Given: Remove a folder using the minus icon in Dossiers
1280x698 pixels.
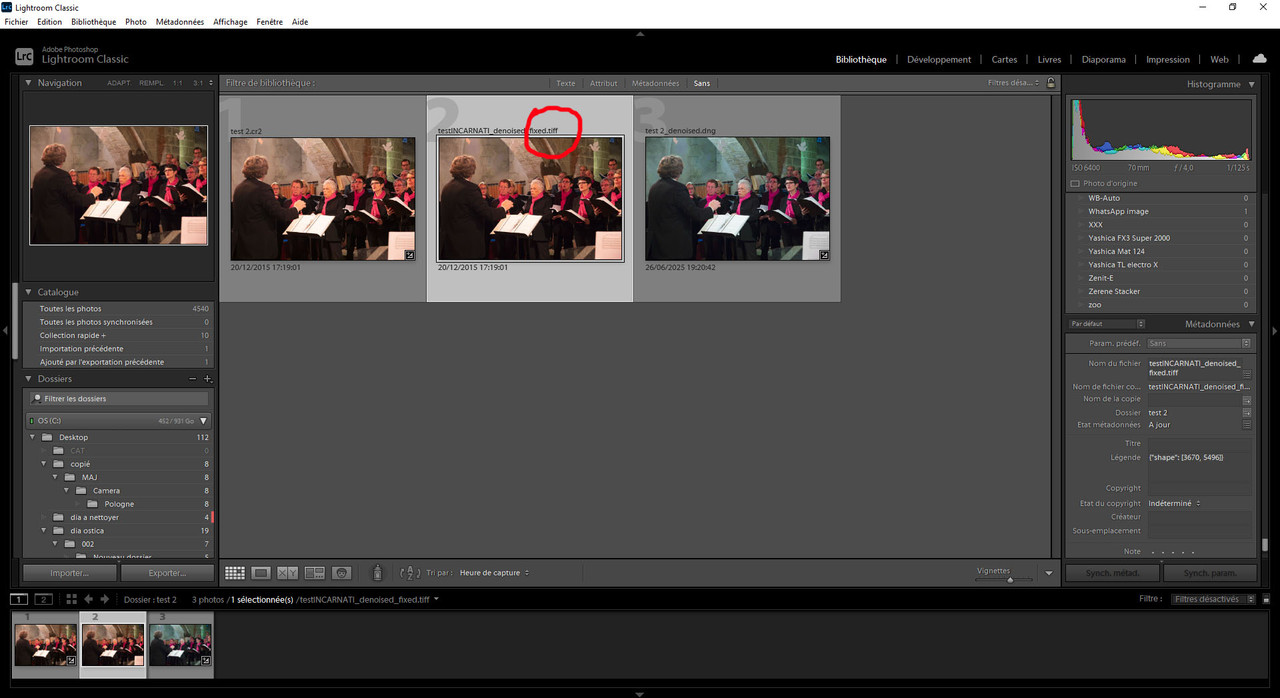Looking at the screenshot, I should [193, 379].
